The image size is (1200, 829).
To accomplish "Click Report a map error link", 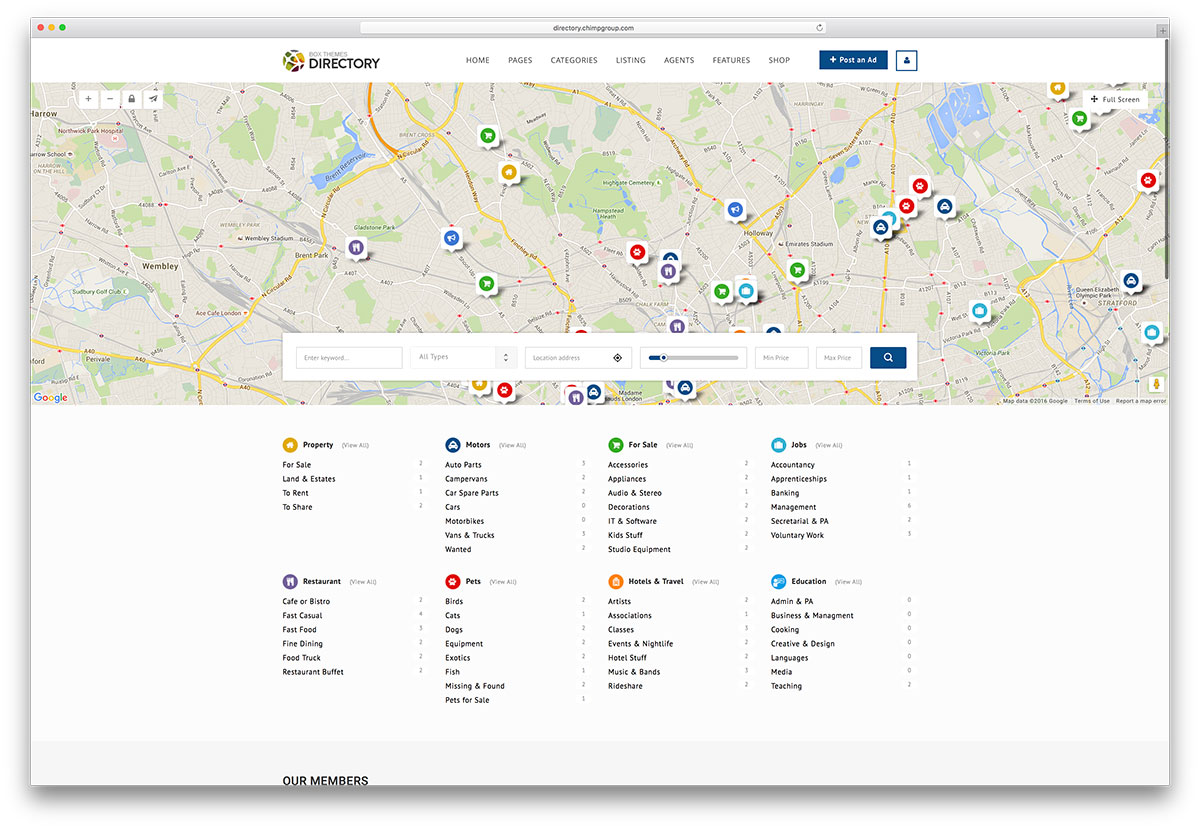I will click(x=1141, y=401).
